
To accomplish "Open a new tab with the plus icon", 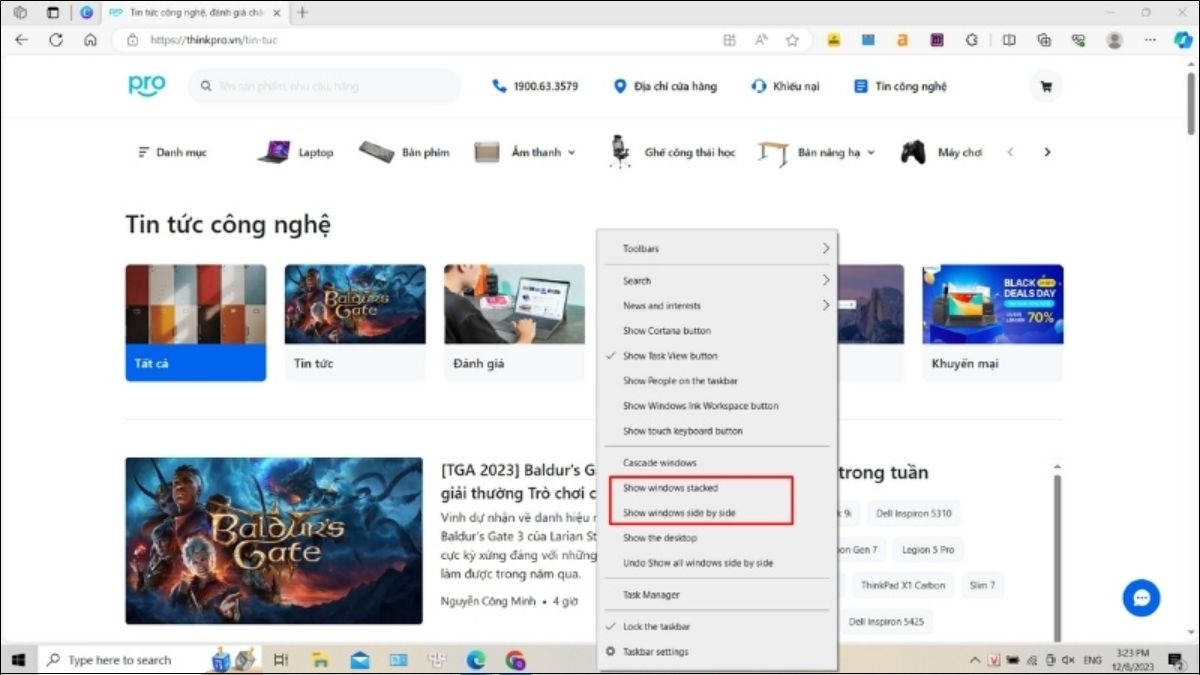I will (302, 12).
